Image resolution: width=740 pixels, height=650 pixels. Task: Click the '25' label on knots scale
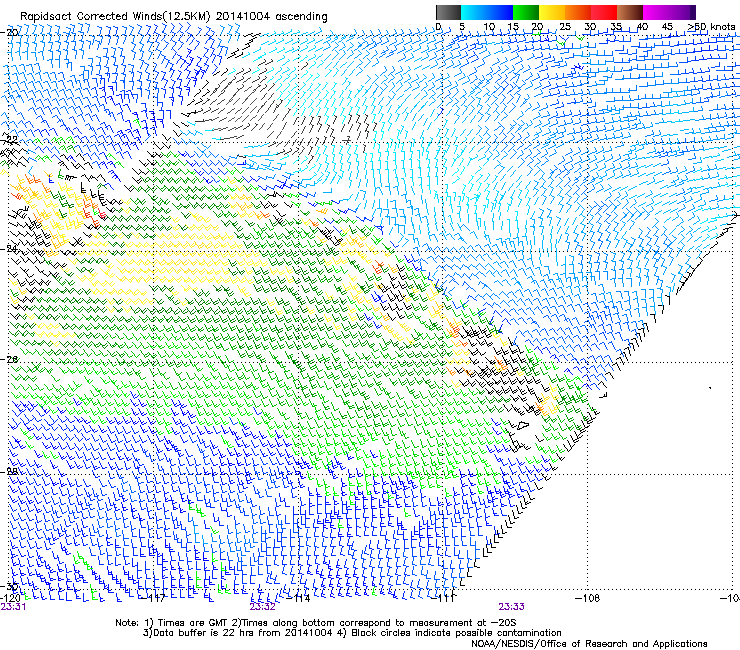pos(565,27)
